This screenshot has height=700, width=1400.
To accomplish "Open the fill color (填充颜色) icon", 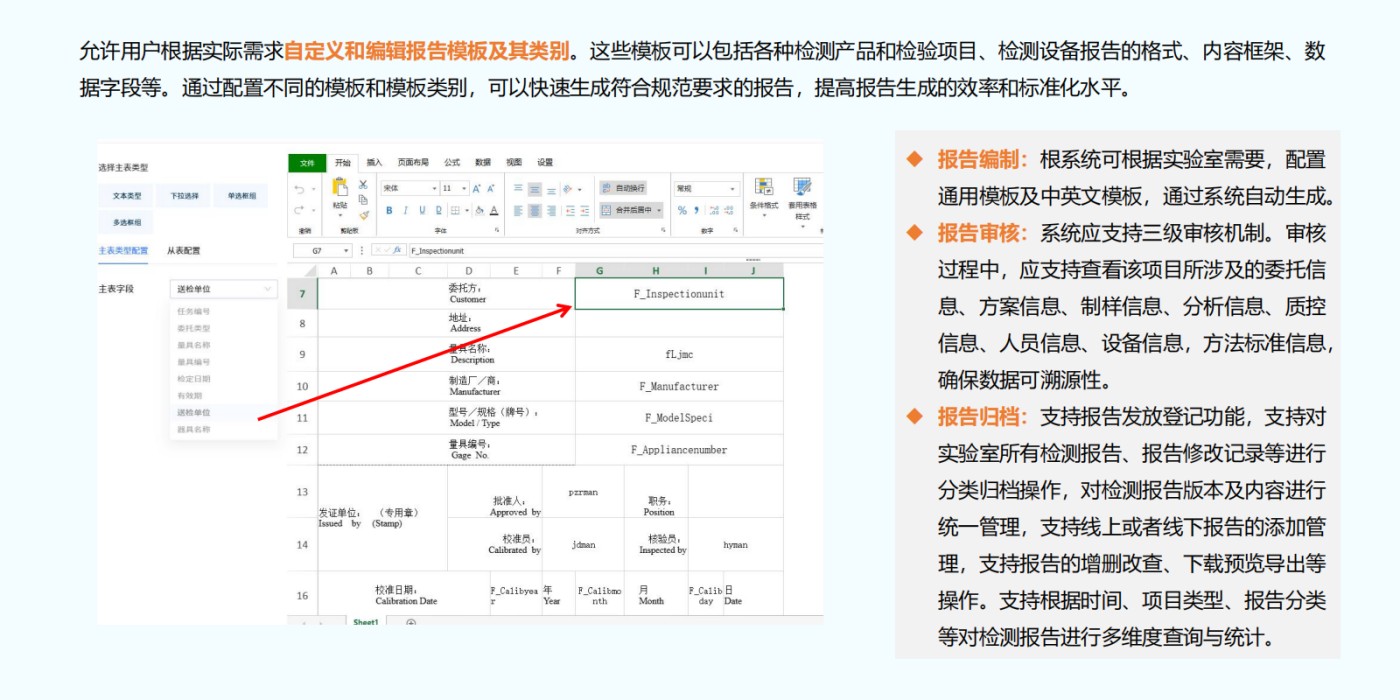I will pos(479,210).
